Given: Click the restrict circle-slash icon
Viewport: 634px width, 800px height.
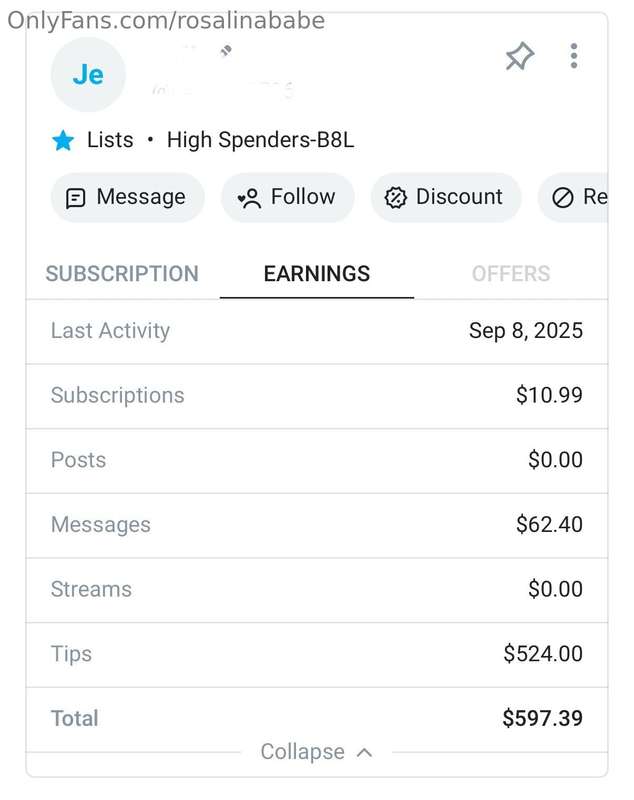Looking at the screenshot, I should coord(563,197).
